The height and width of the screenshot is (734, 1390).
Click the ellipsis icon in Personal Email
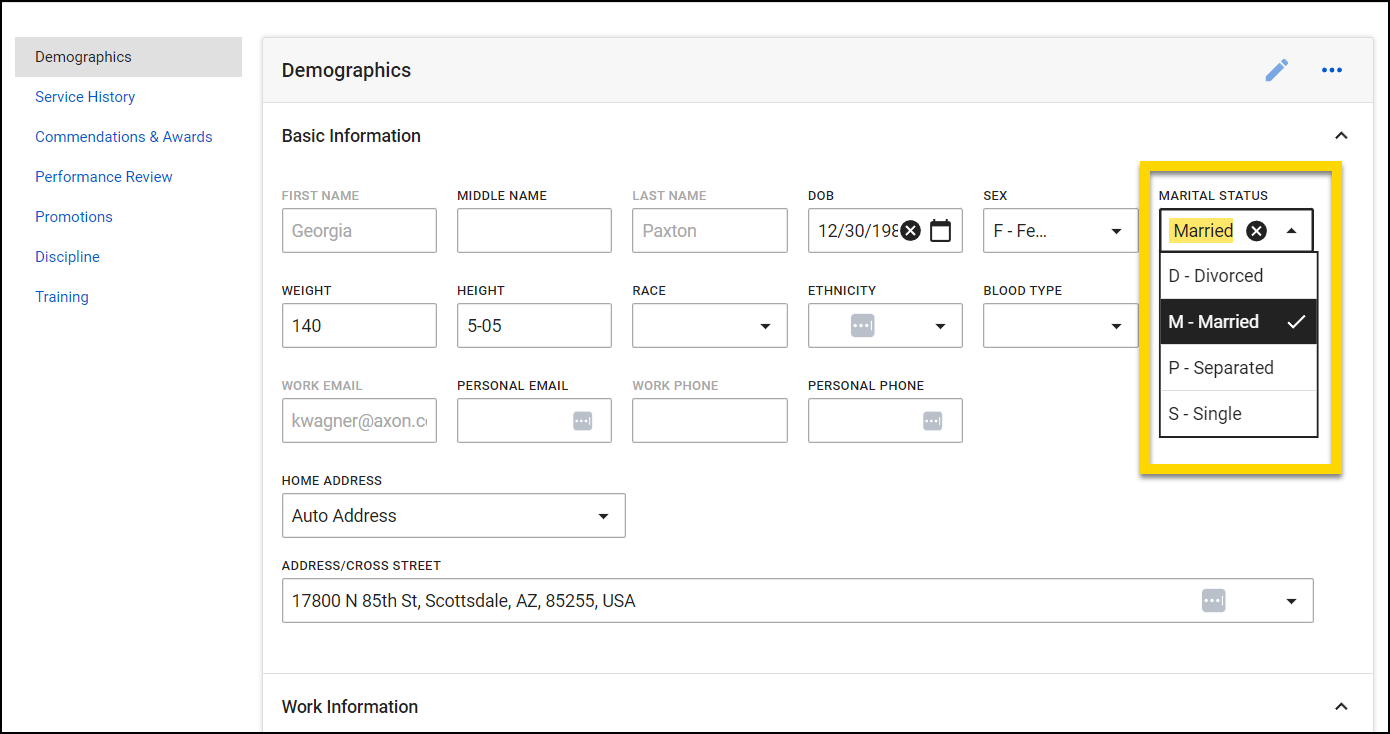[583, 420]
